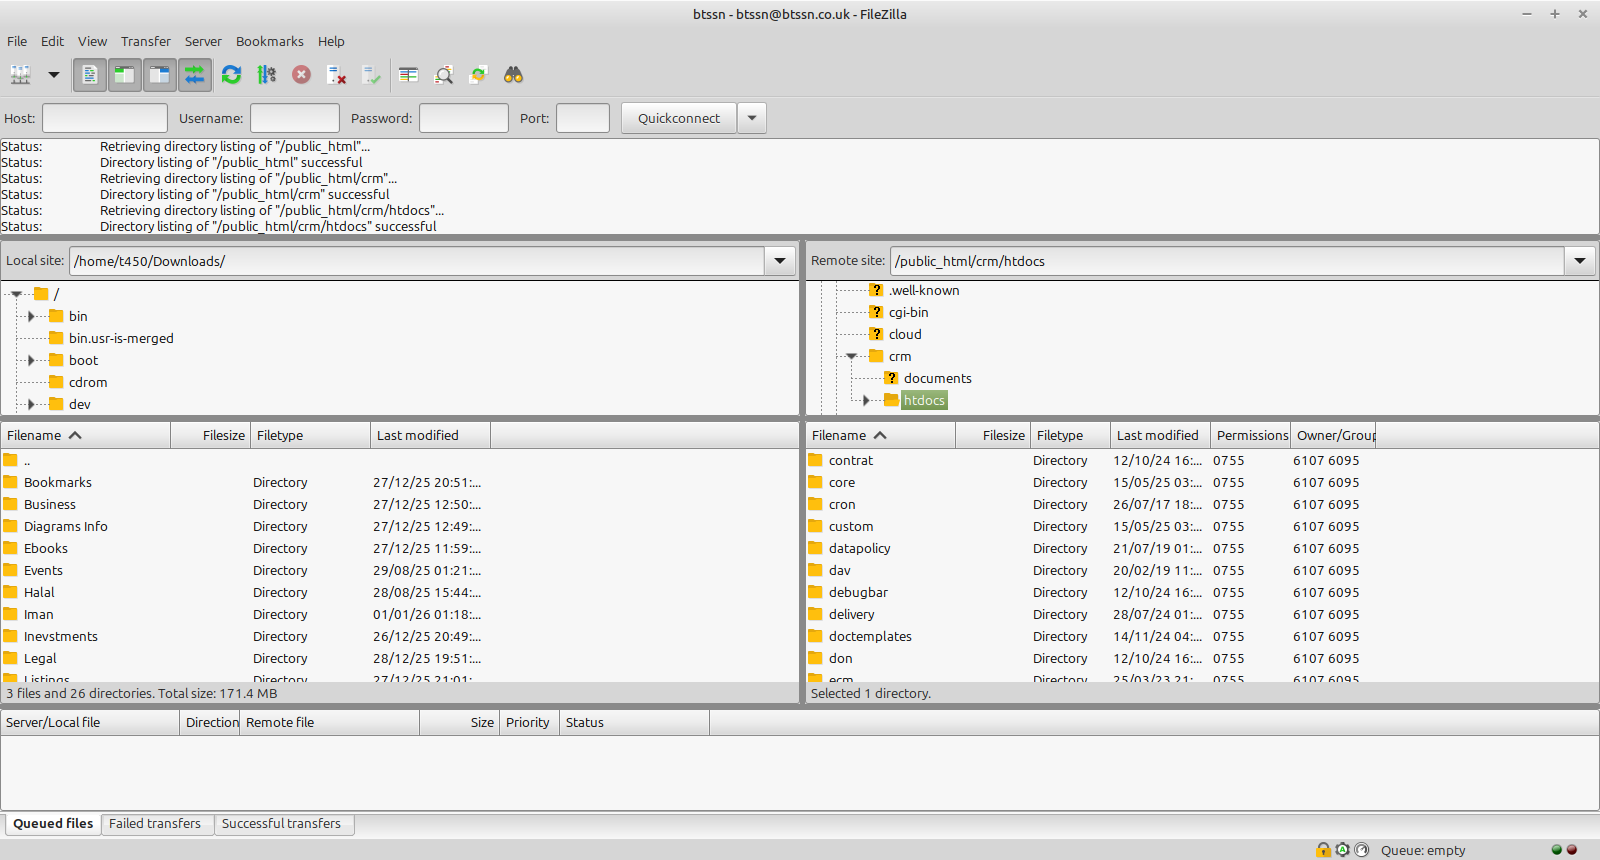Open the directory listing filters dialog

pyautogui.click(x=408, y=75)
